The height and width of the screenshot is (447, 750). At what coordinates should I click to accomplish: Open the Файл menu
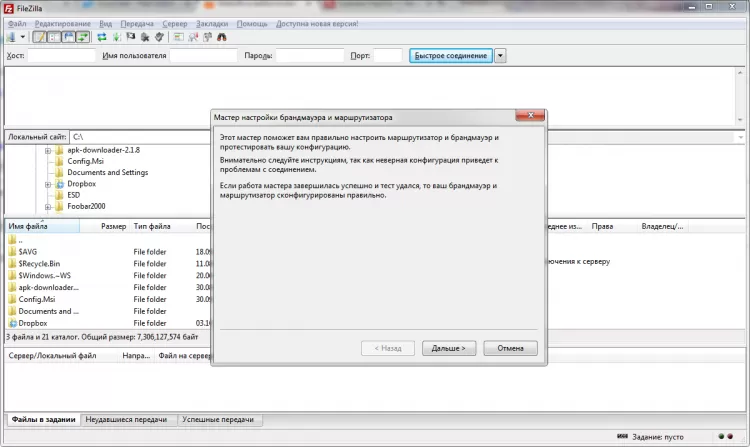coord(17,23)
